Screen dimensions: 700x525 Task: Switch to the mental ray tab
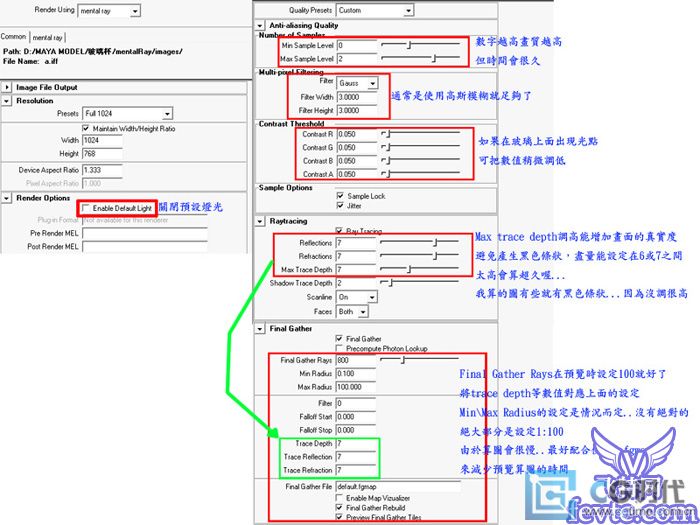[47, 38]
